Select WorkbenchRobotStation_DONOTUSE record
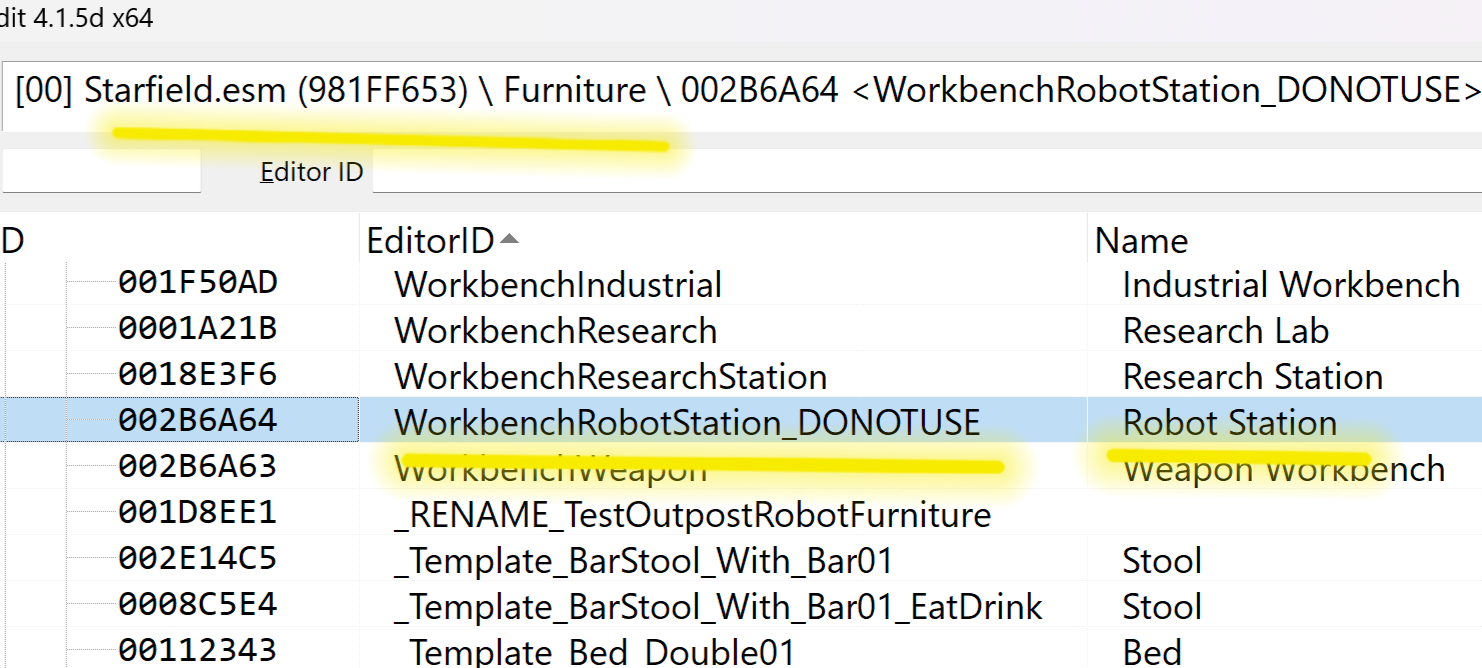1482x668 pixels. click(x=687, y=422)
